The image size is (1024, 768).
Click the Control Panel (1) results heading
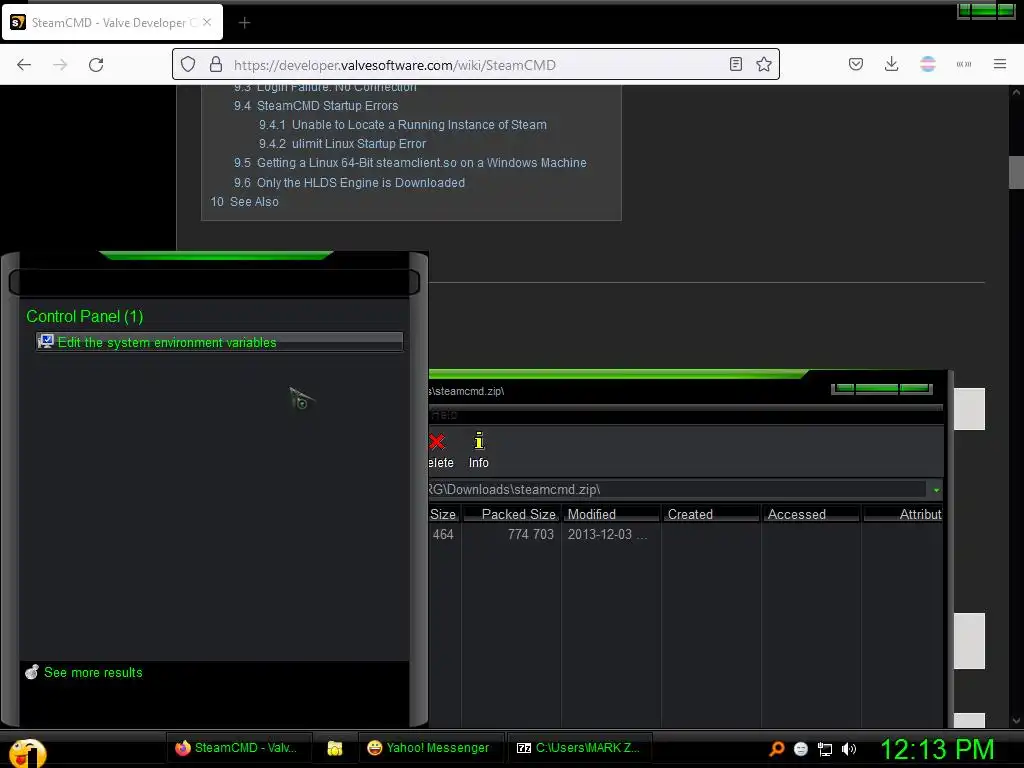(84, 317)
